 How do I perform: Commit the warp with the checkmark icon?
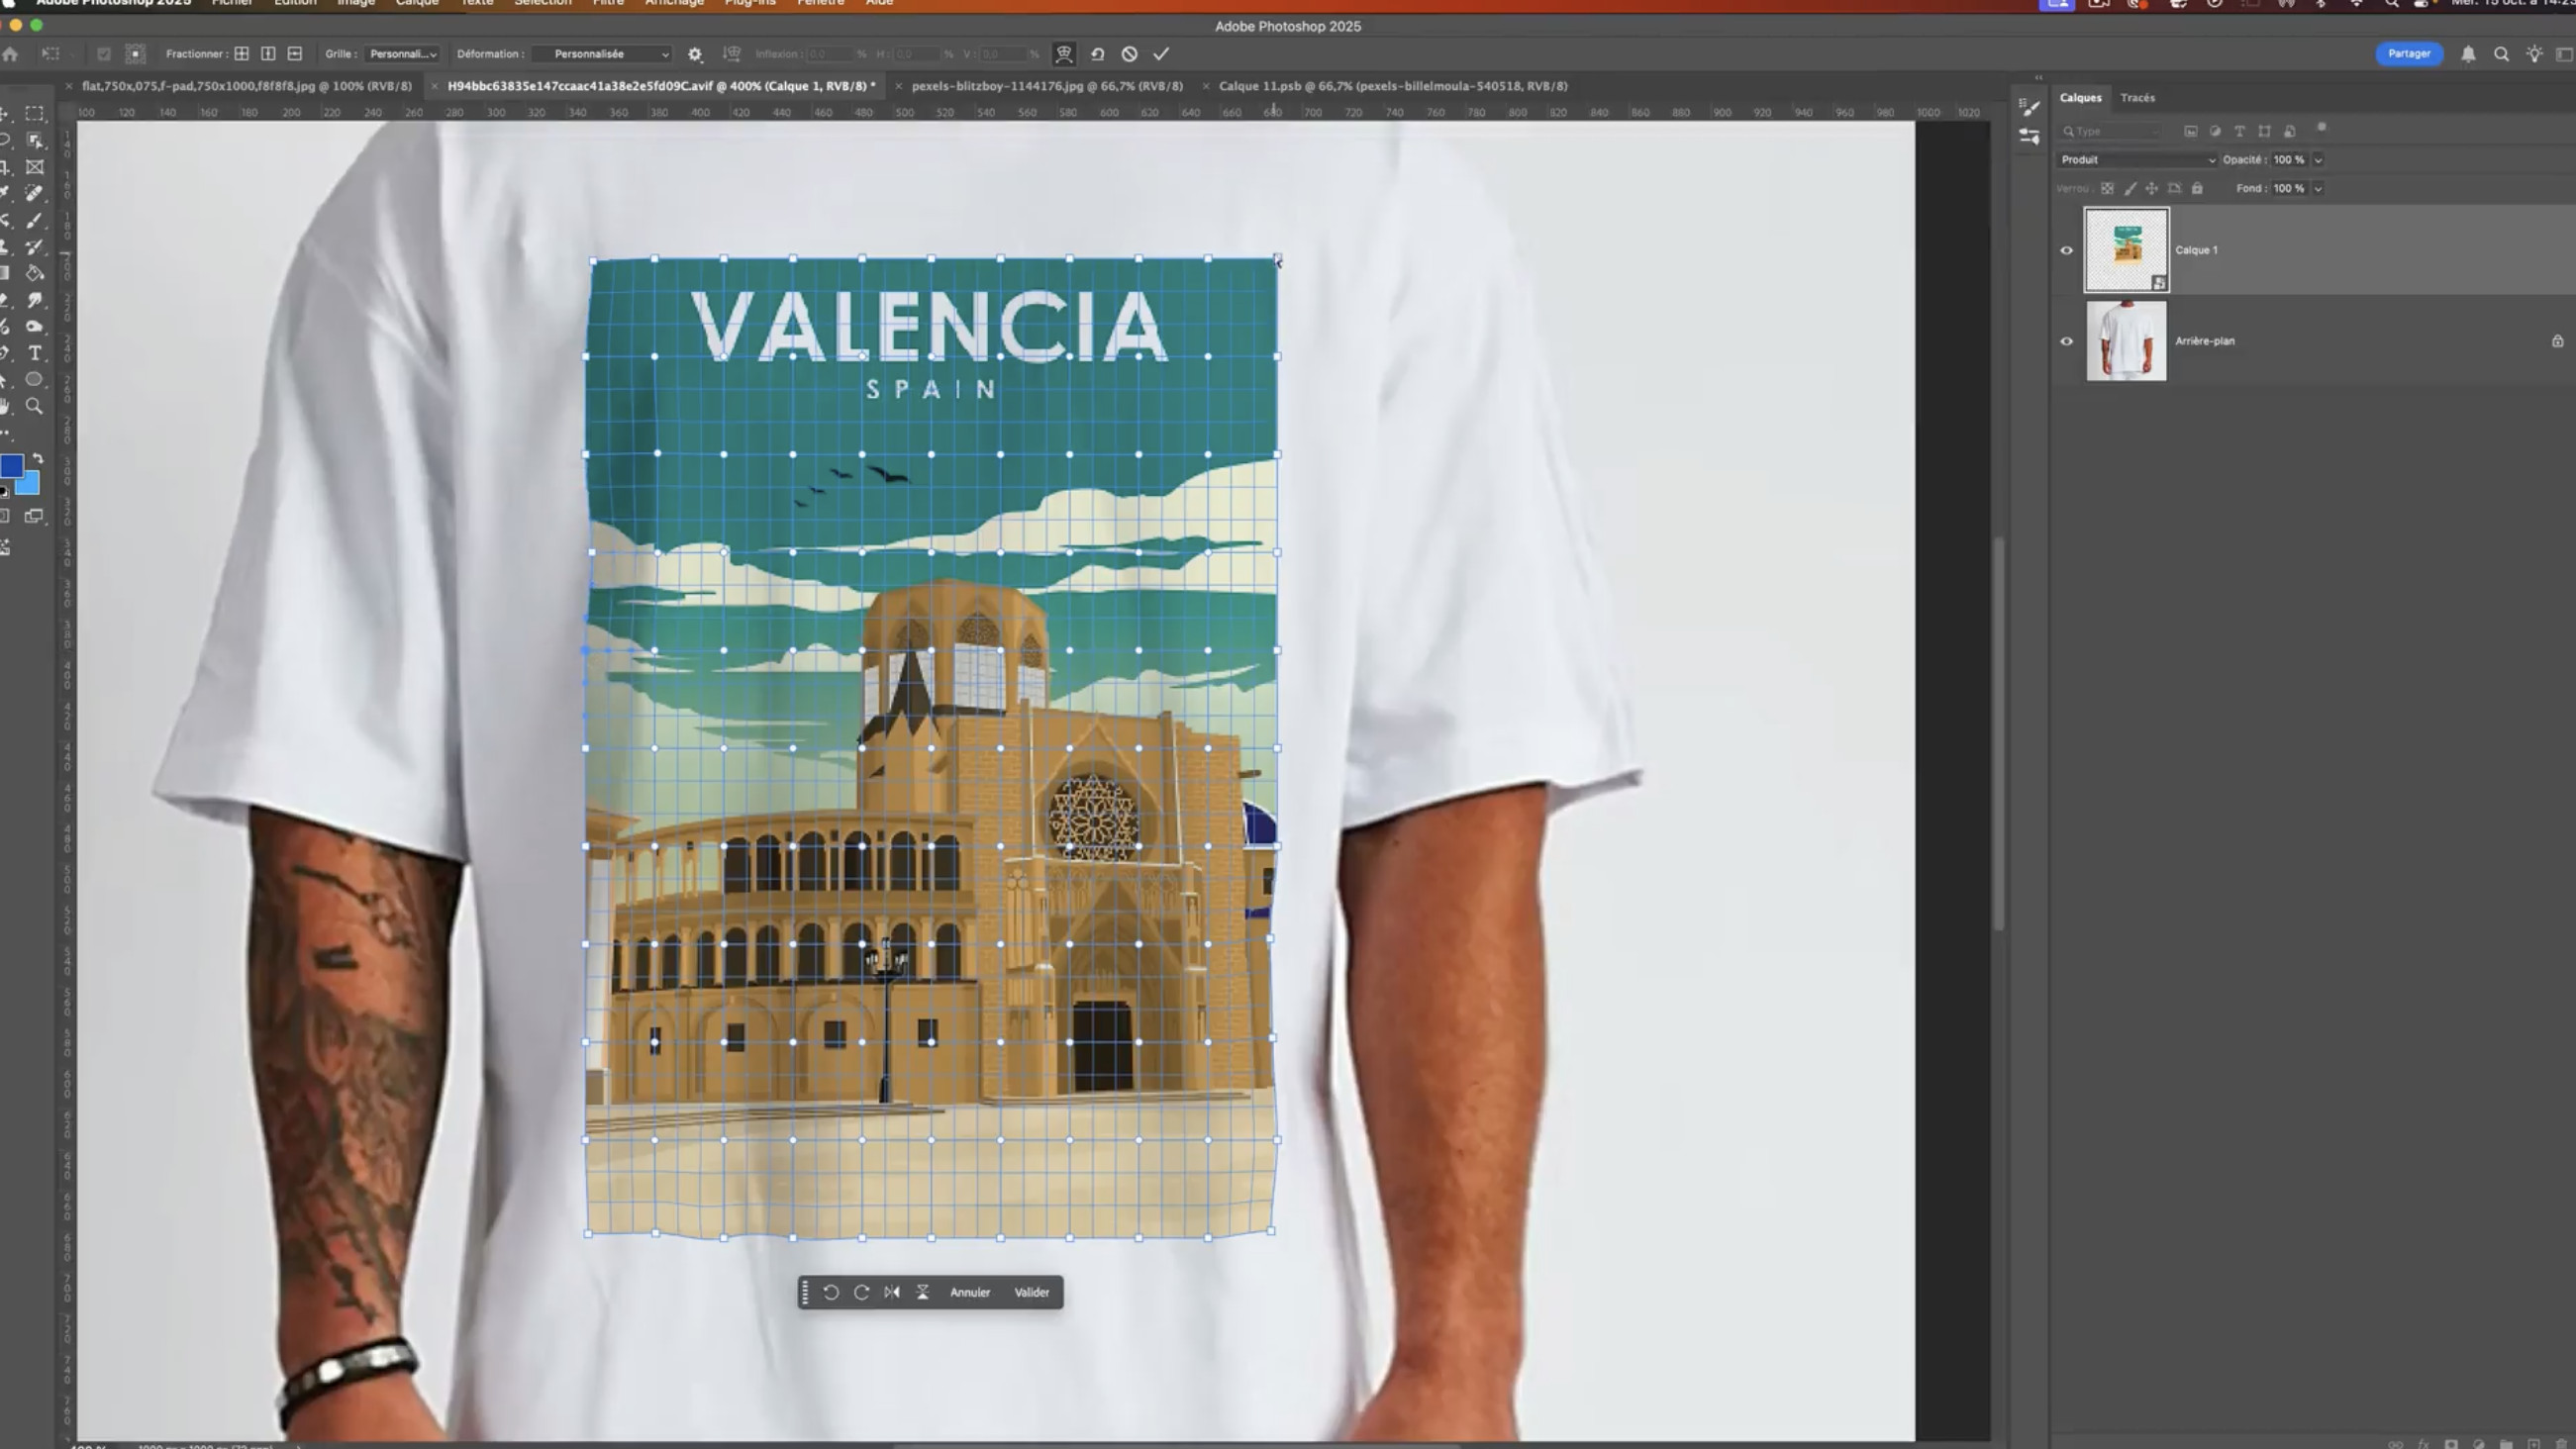point(1161,54)
